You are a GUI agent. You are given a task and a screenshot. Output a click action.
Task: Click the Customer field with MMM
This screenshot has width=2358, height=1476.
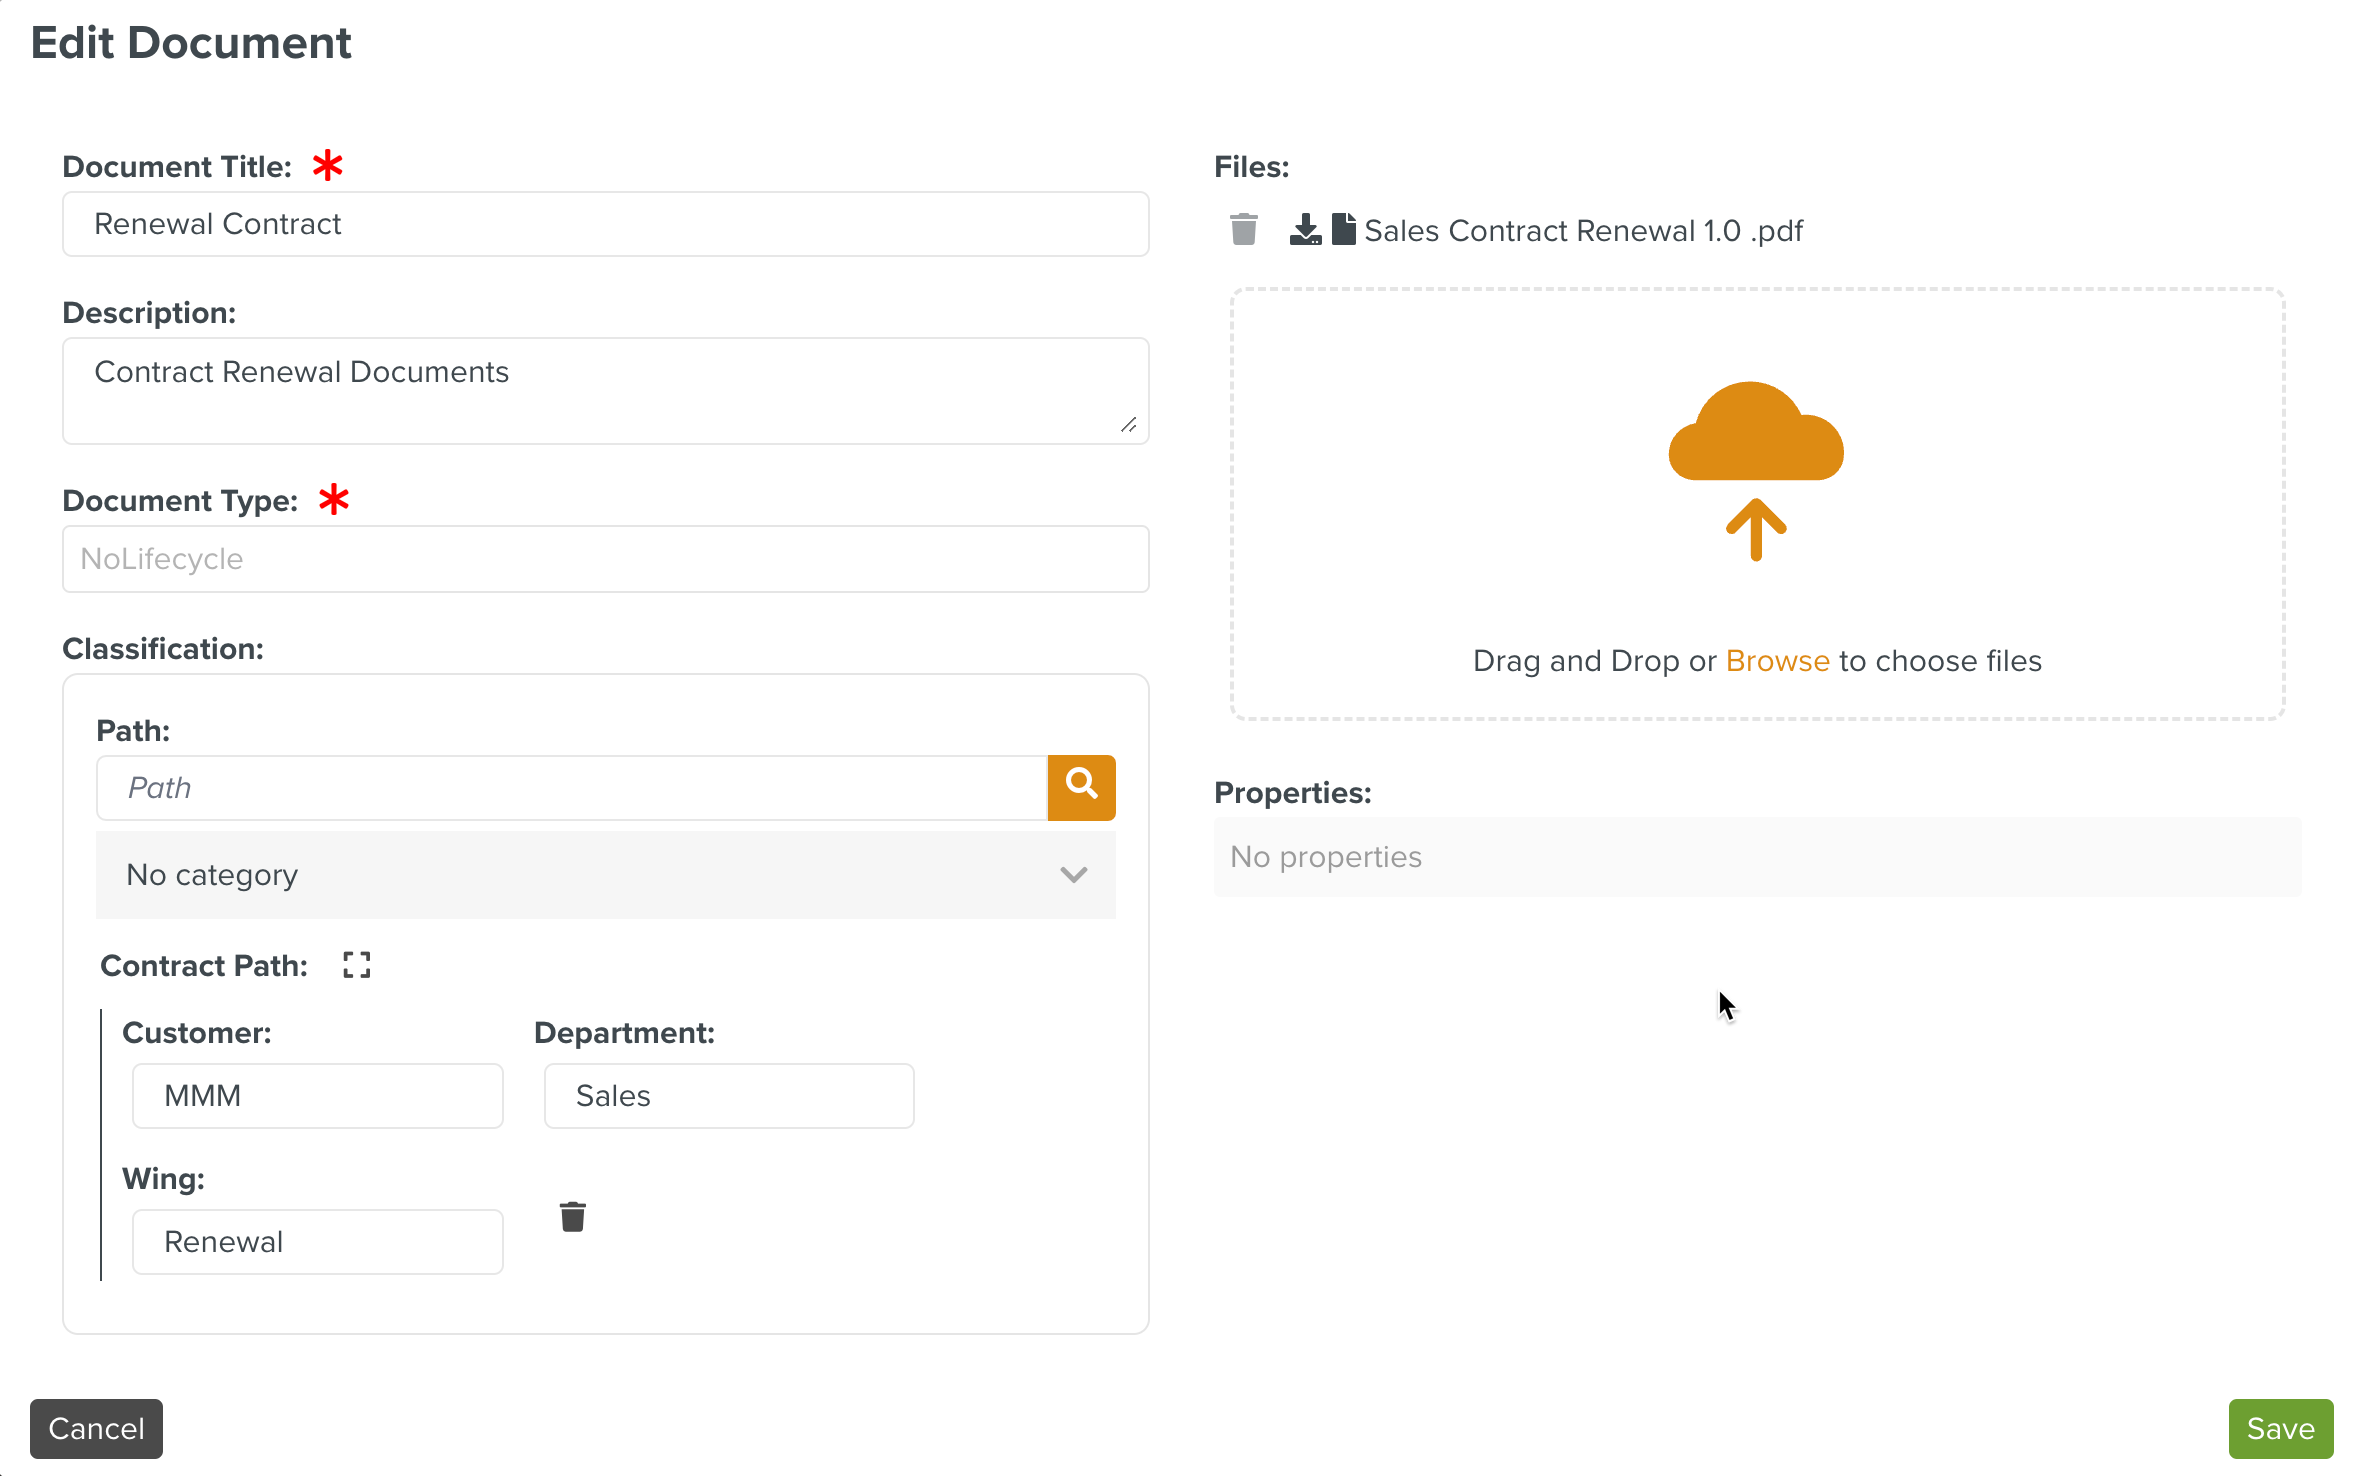pos(317,1096)
